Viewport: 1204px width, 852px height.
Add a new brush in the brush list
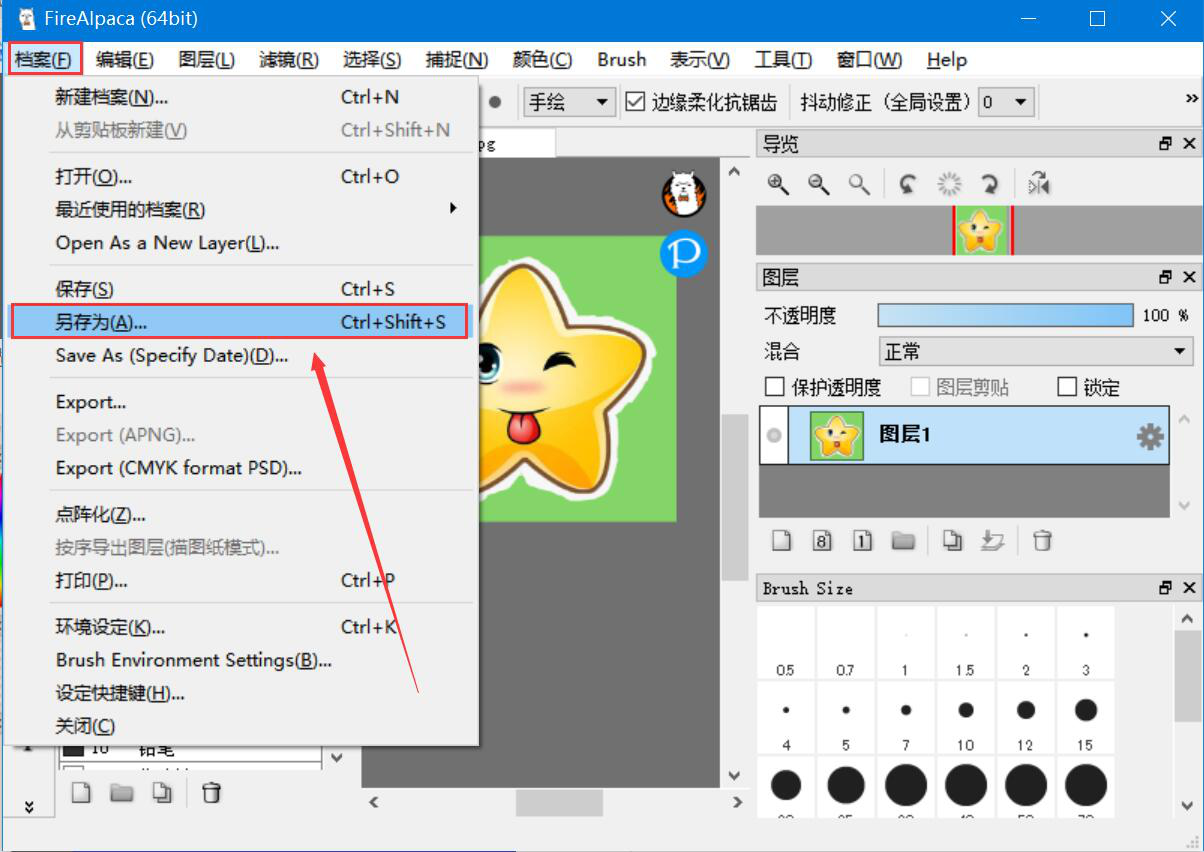point(81,793)
